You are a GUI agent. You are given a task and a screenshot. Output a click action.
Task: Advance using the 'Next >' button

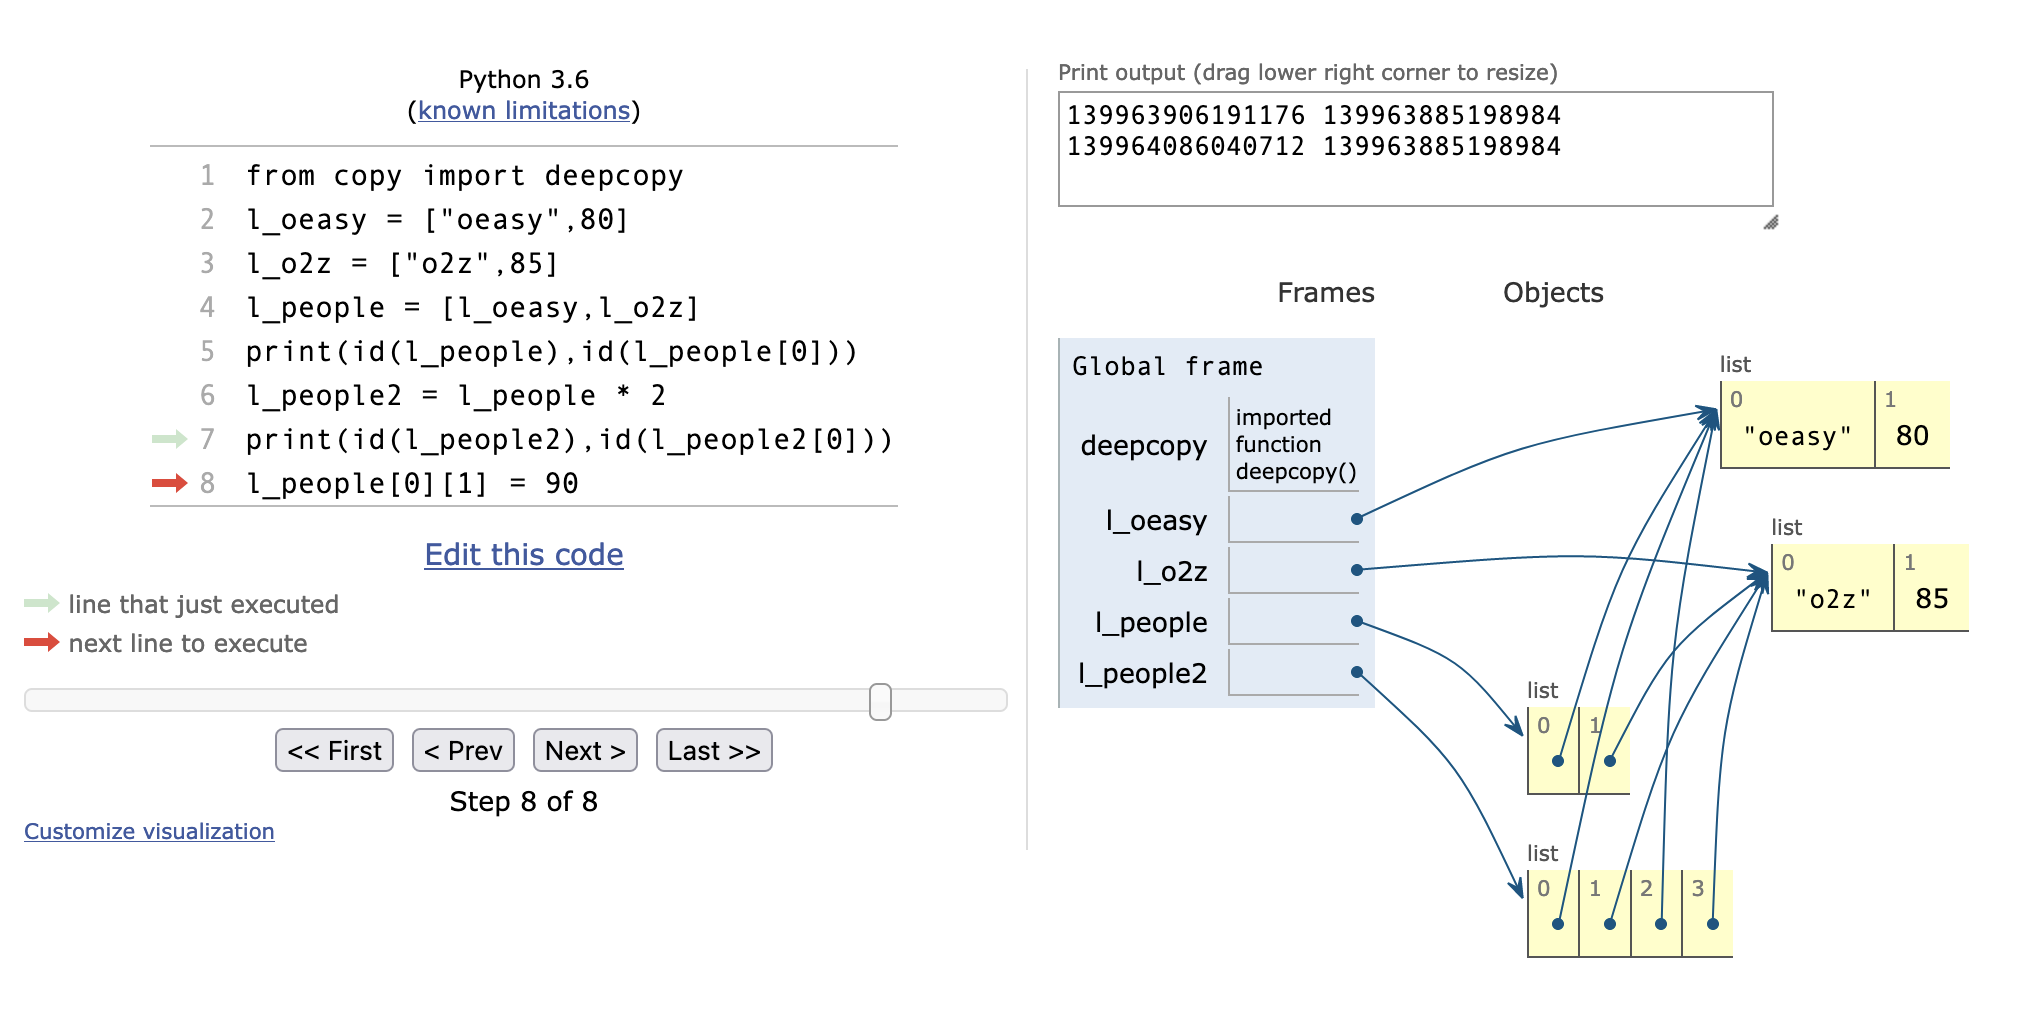click(585, 750)
